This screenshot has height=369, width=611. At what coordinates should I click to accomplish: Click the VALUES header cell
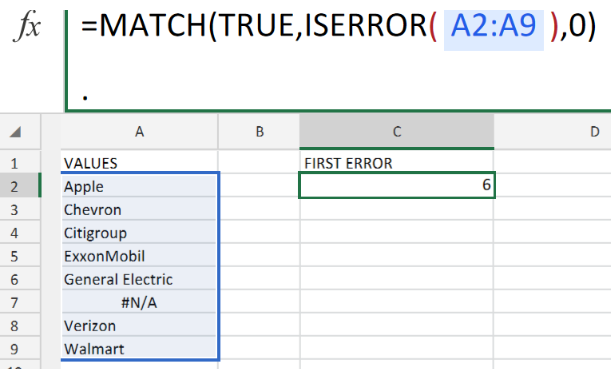click(x=140, y=163)
